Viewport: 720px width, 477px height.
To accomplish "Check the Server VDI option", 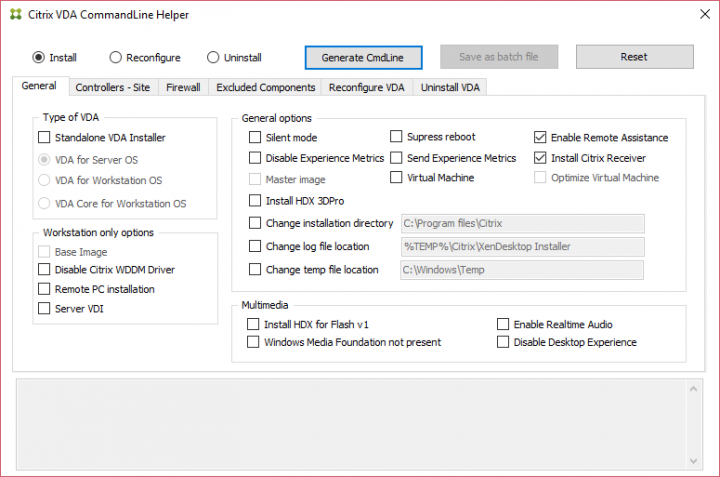I will click(44, 308).
